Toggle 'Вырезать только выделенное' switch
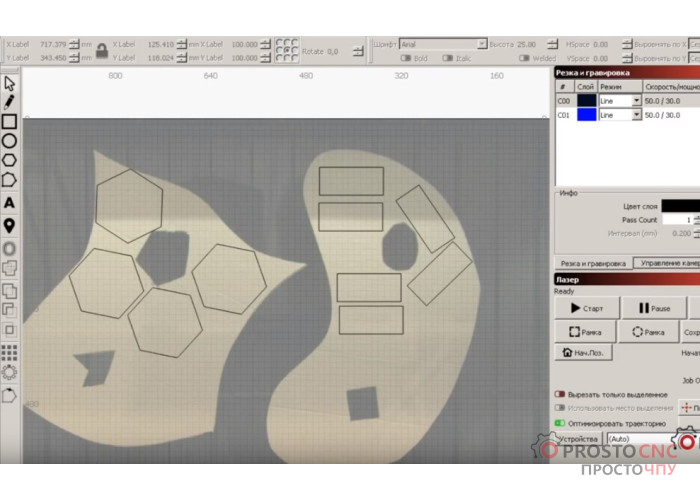 560,395
